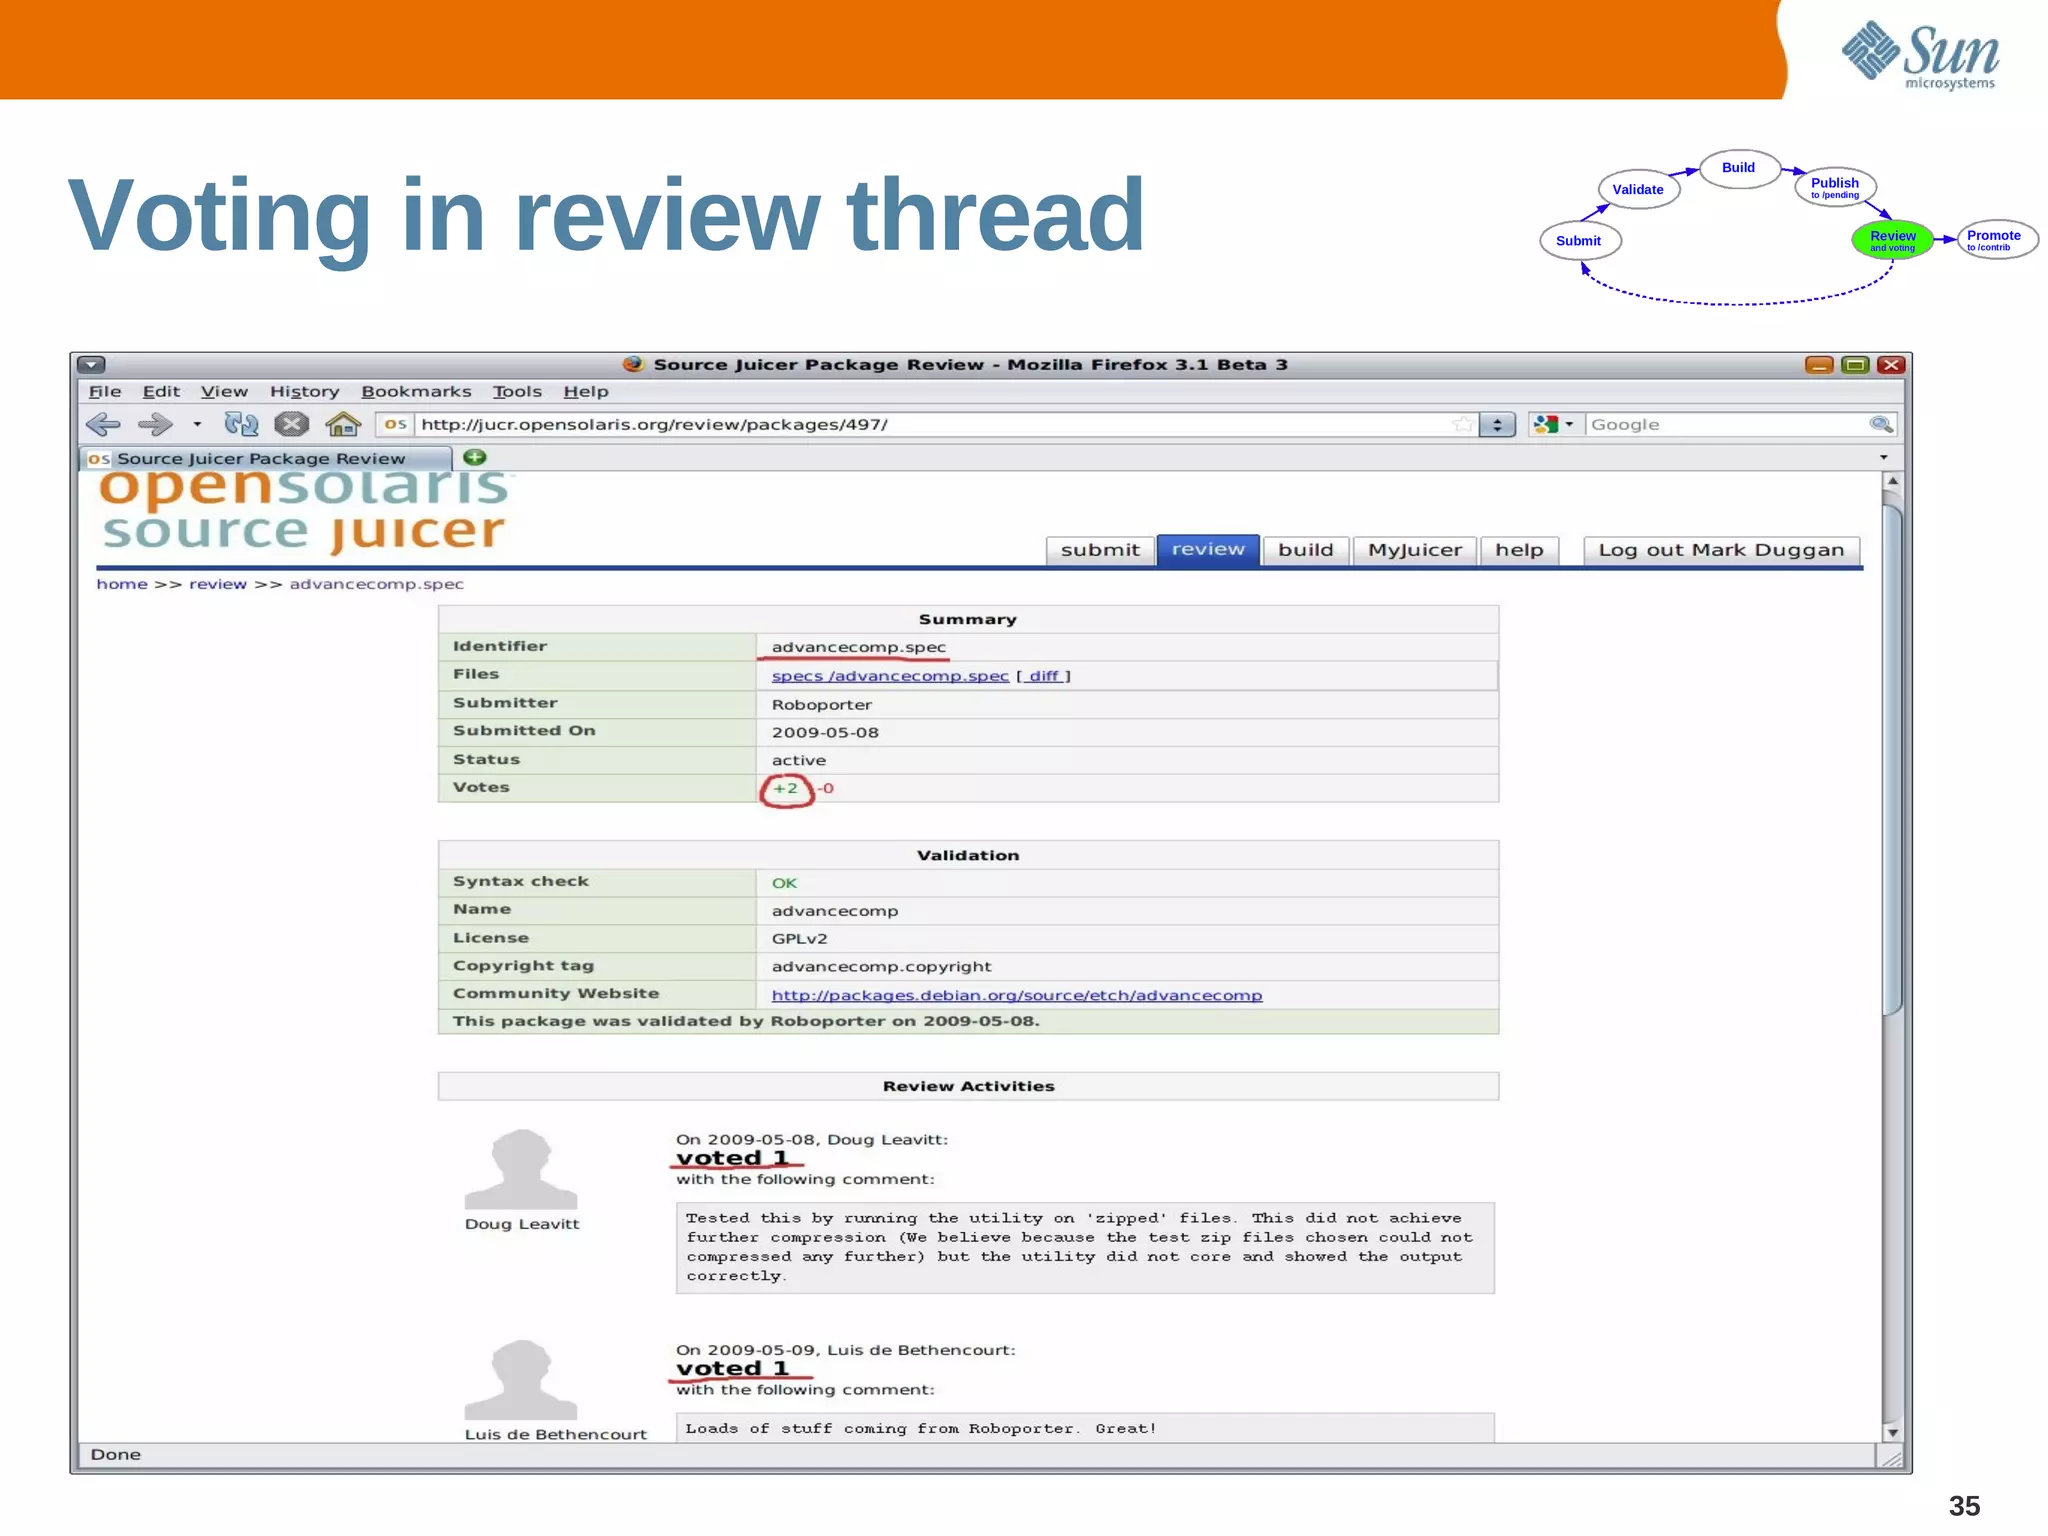Click the vertical scrollbar thumb
This screenshot has height=1536, width=2048.
[x=1891, y=760]
